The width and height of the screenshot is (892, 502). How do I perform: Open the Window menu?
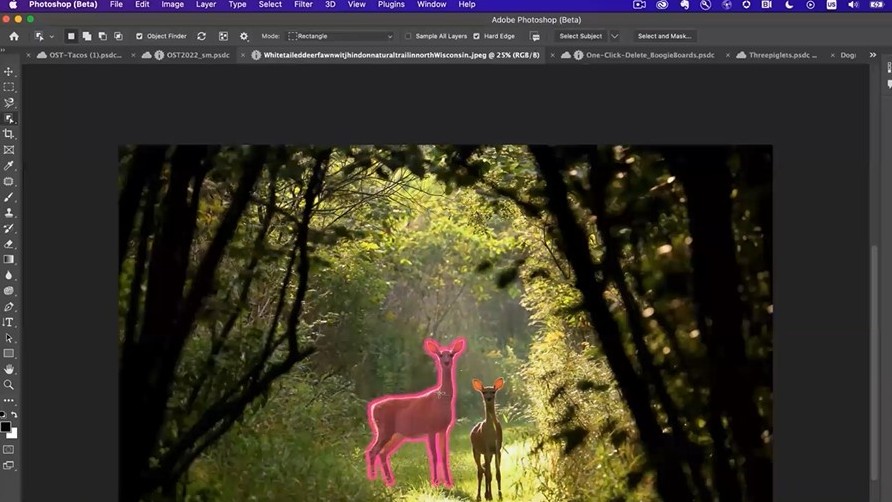coord(432,5)
